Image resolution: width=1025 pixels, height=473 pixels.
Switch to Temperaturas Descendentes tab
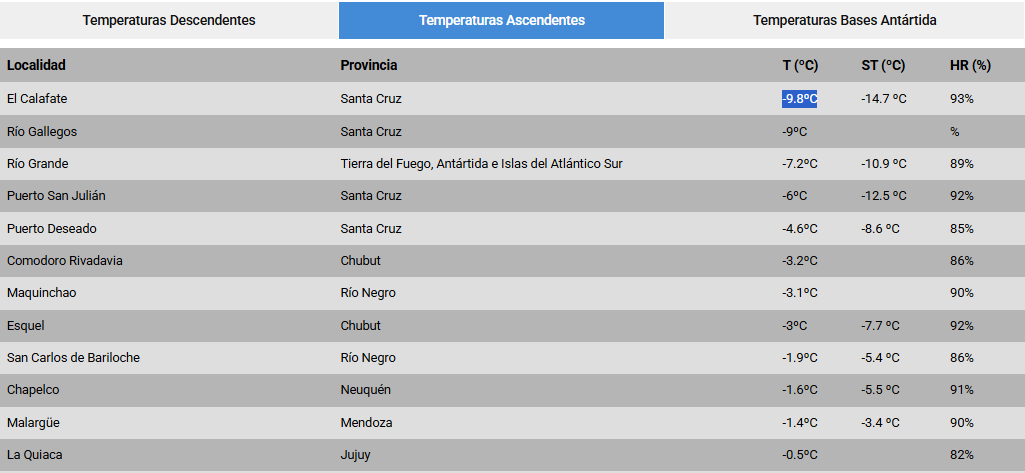coord(169,20)
